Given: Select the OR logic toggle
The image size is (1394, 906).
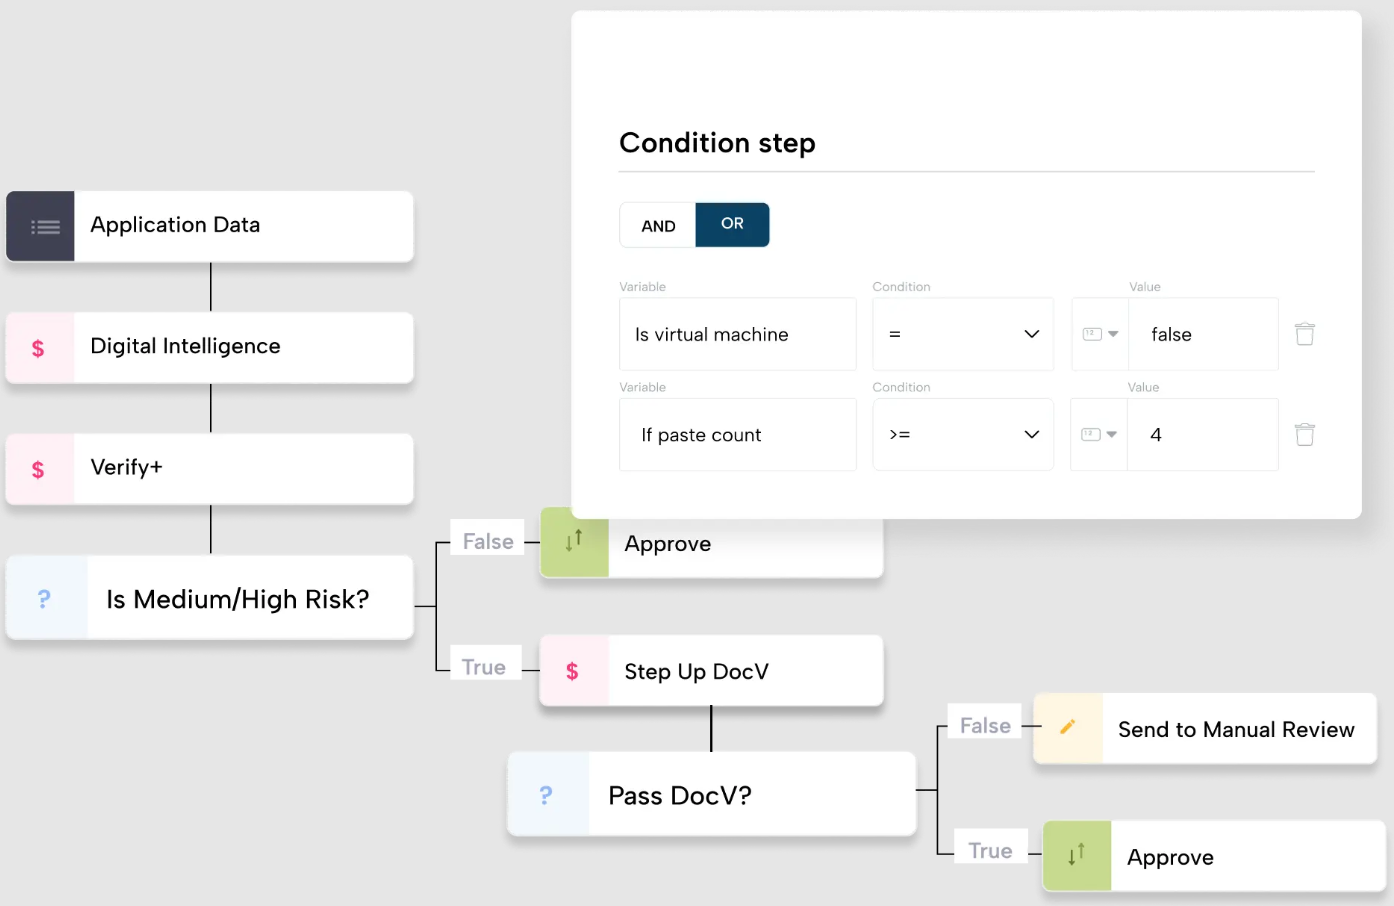Looking at the screenshot, I should 732,225.
